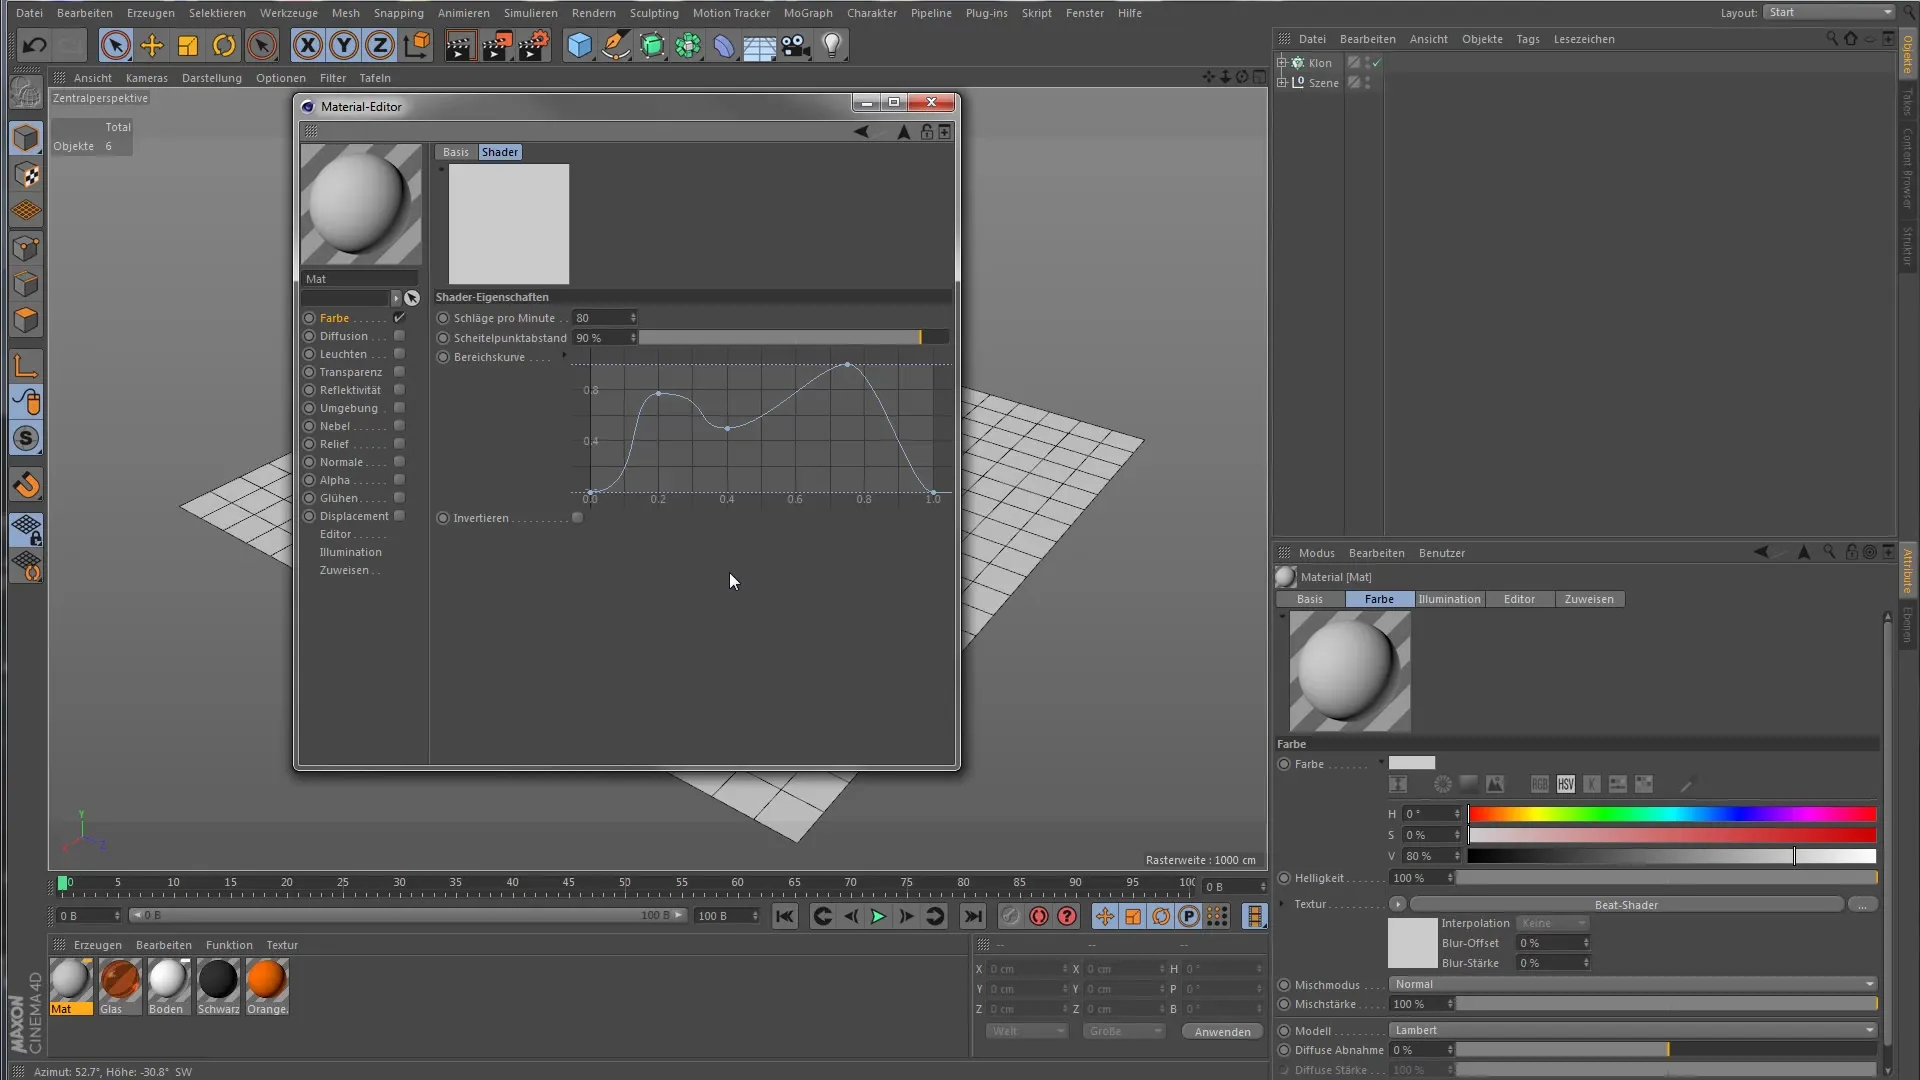
Task: Expand the Szene object tree
Action: click(x=1282, y=82)
